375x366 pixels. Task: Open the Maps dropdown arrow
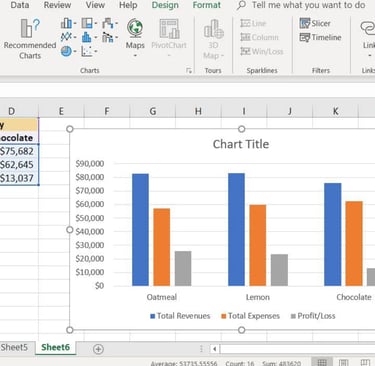tap(135, 55)
